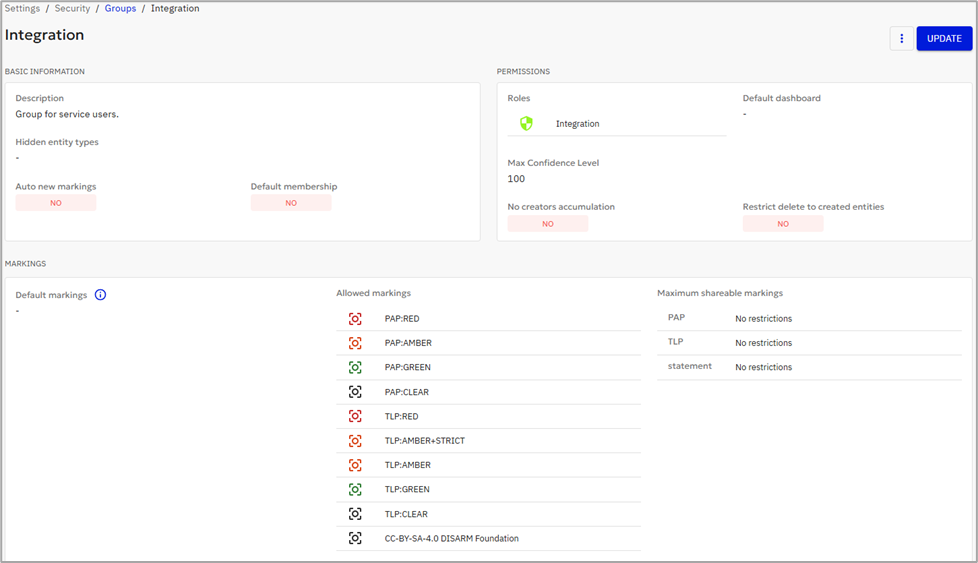
Task: Click the TLP:CLEAR marking icon
Action: 355,514
